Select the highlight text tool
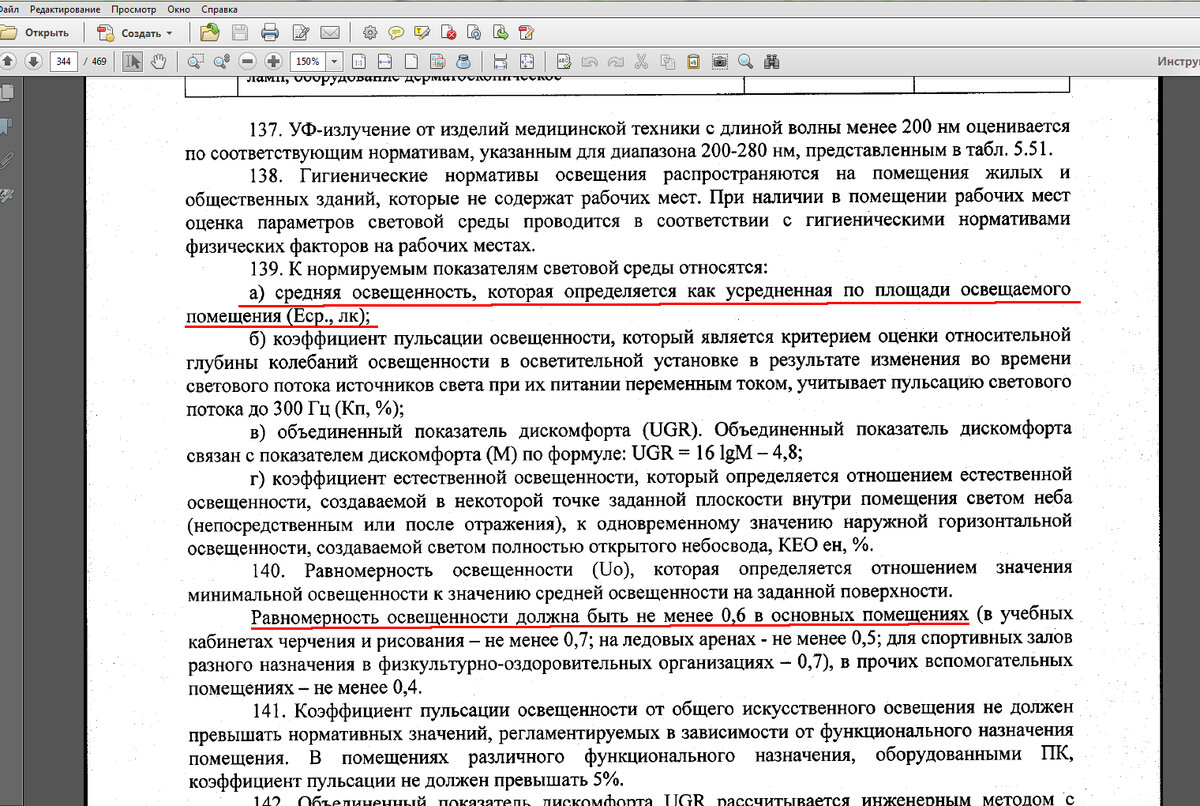The image size is (1200, 806). [423, 32]
